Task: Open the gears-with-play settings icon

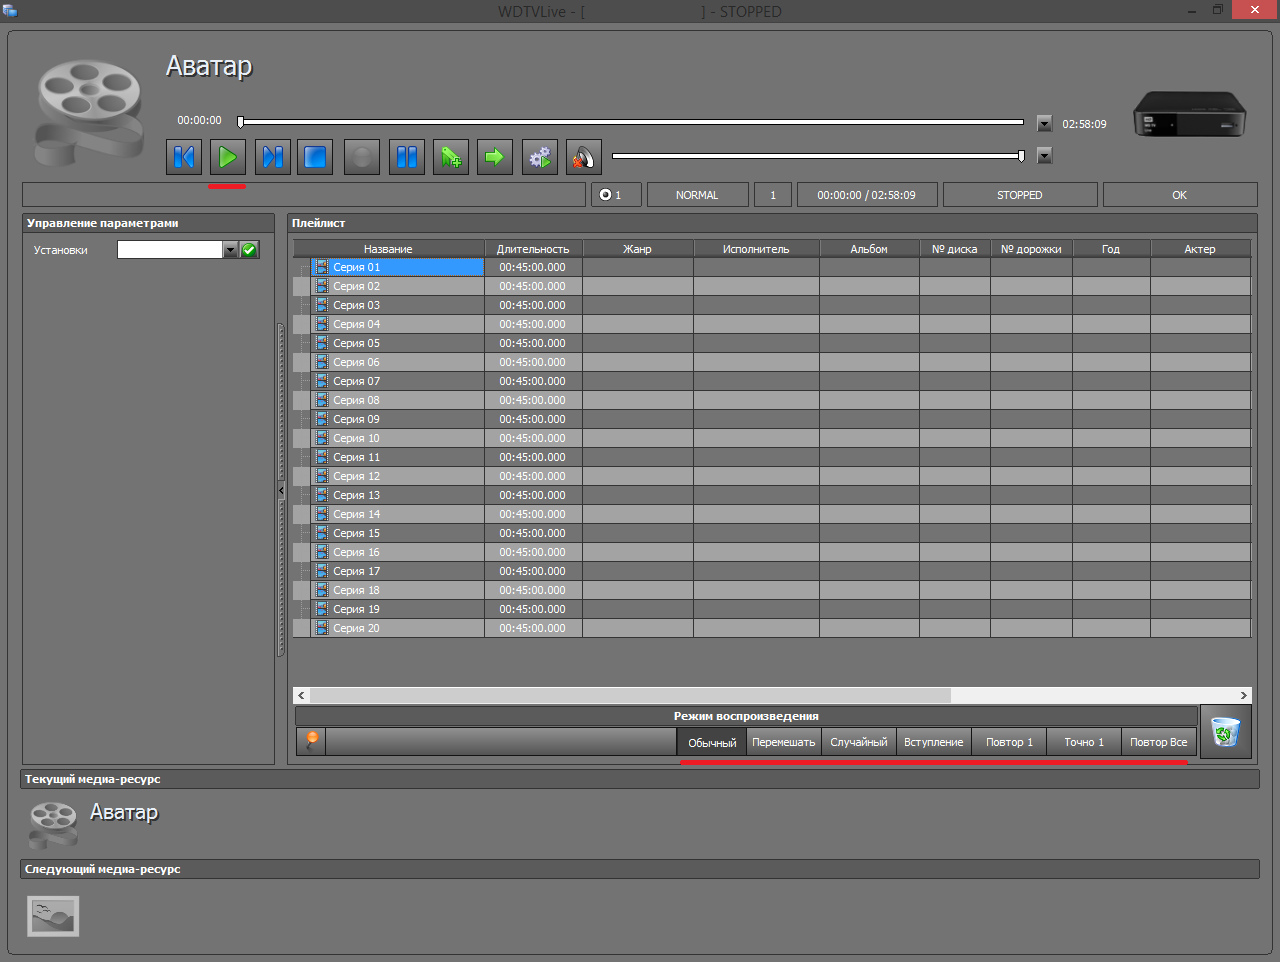Action: pos(540,157)
